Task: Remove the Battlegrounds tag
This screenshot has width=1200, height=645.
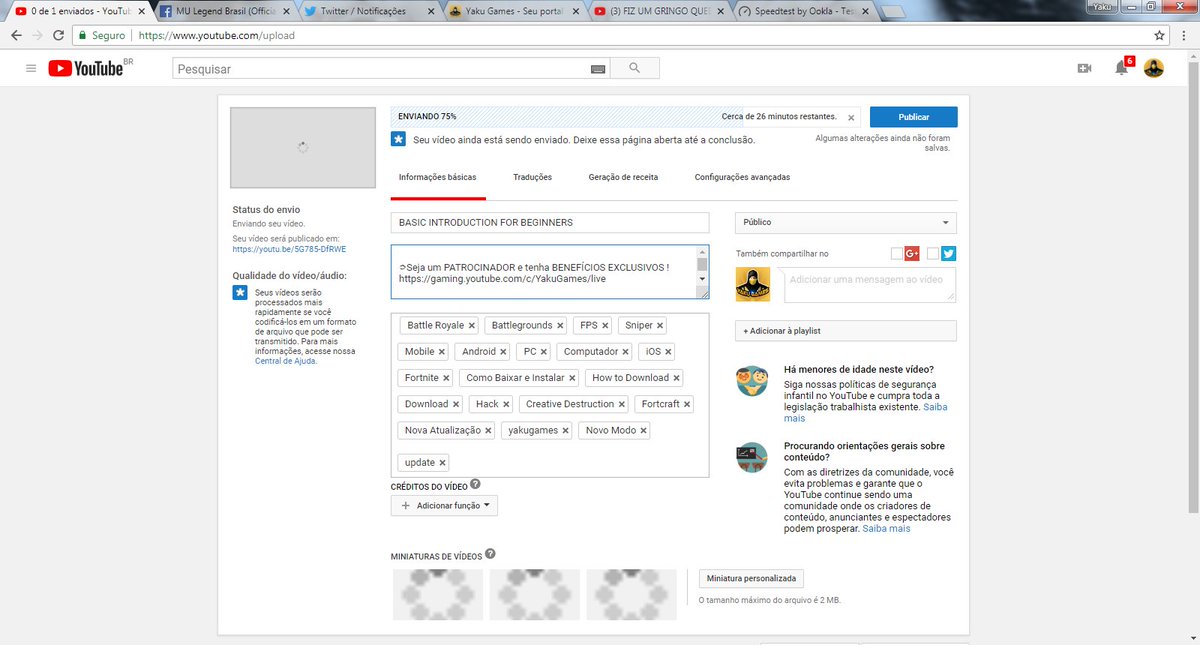Action: [560, 325]
